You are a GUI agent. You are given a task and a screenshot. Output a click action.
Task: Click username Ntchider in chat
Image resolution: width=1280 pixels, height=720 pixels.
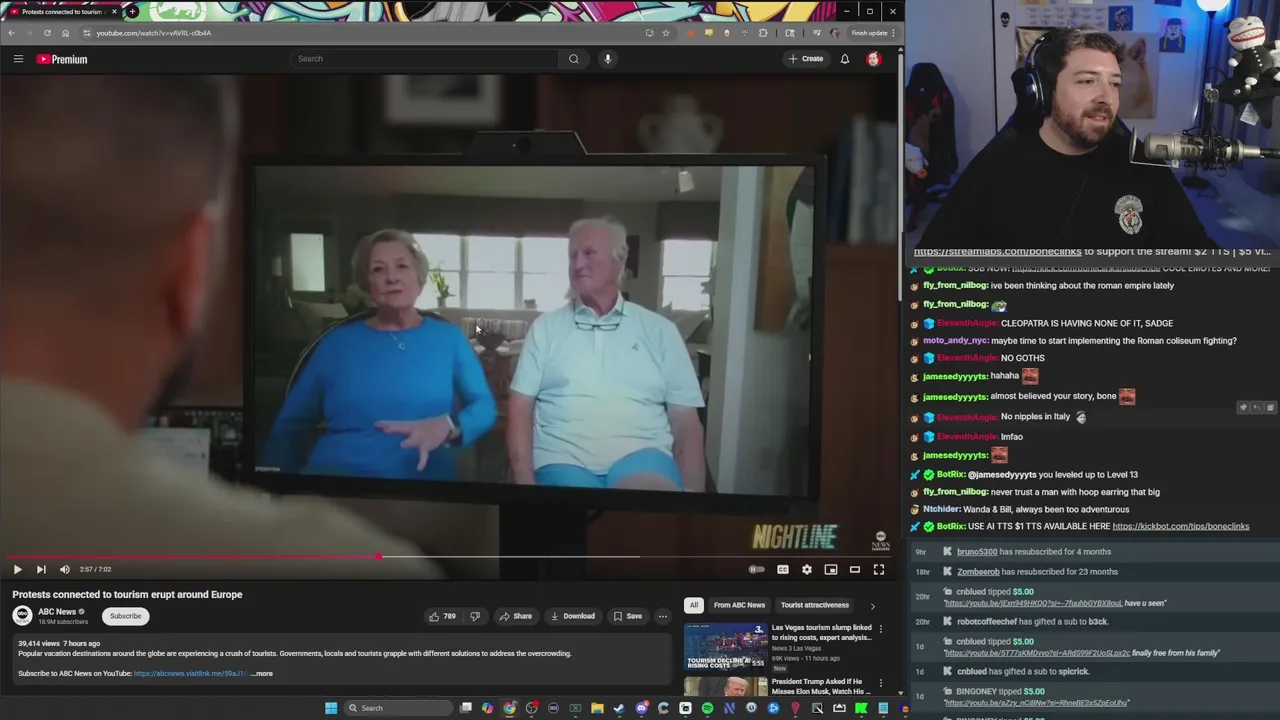click(941, 509)
